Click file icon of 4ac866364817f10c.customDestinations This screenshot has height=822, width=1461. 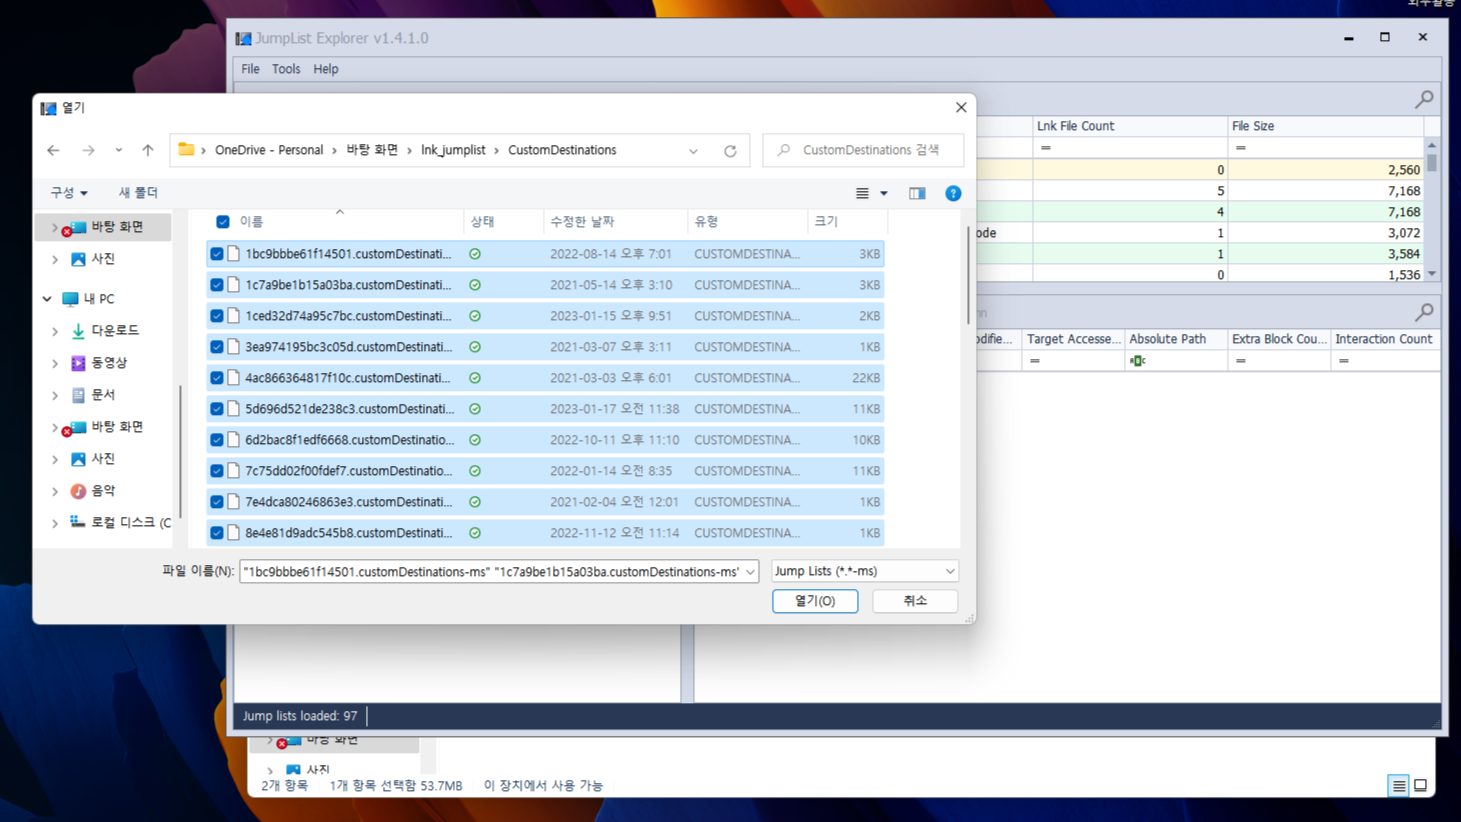click(x=233, y=378)
